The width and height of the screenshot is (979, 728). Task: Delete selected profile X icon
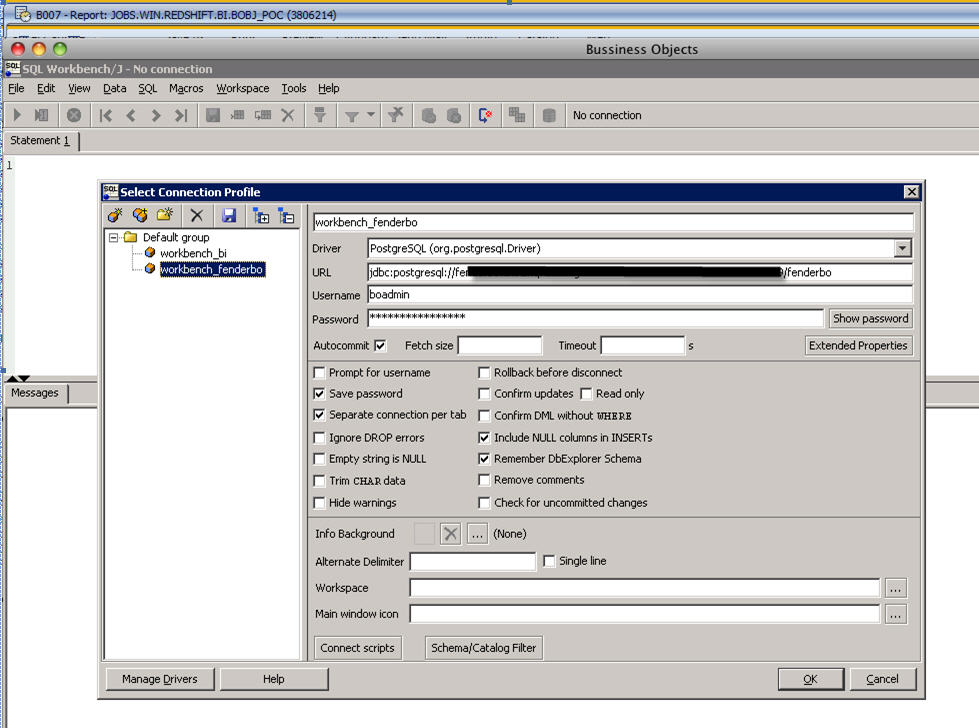click(x=197, y=215)
